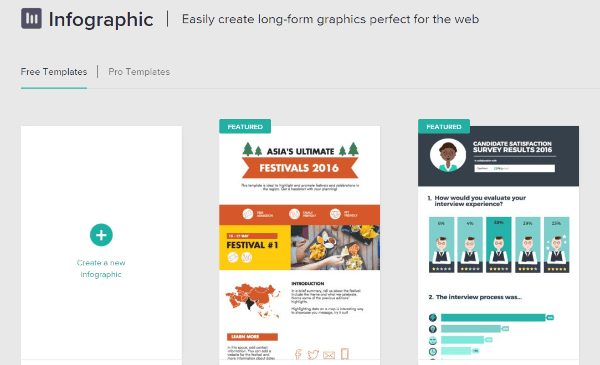Viewport: 600px width, 365px height.
Task: Click the Festival #1 yellow banner
Action: click(255, 248)
